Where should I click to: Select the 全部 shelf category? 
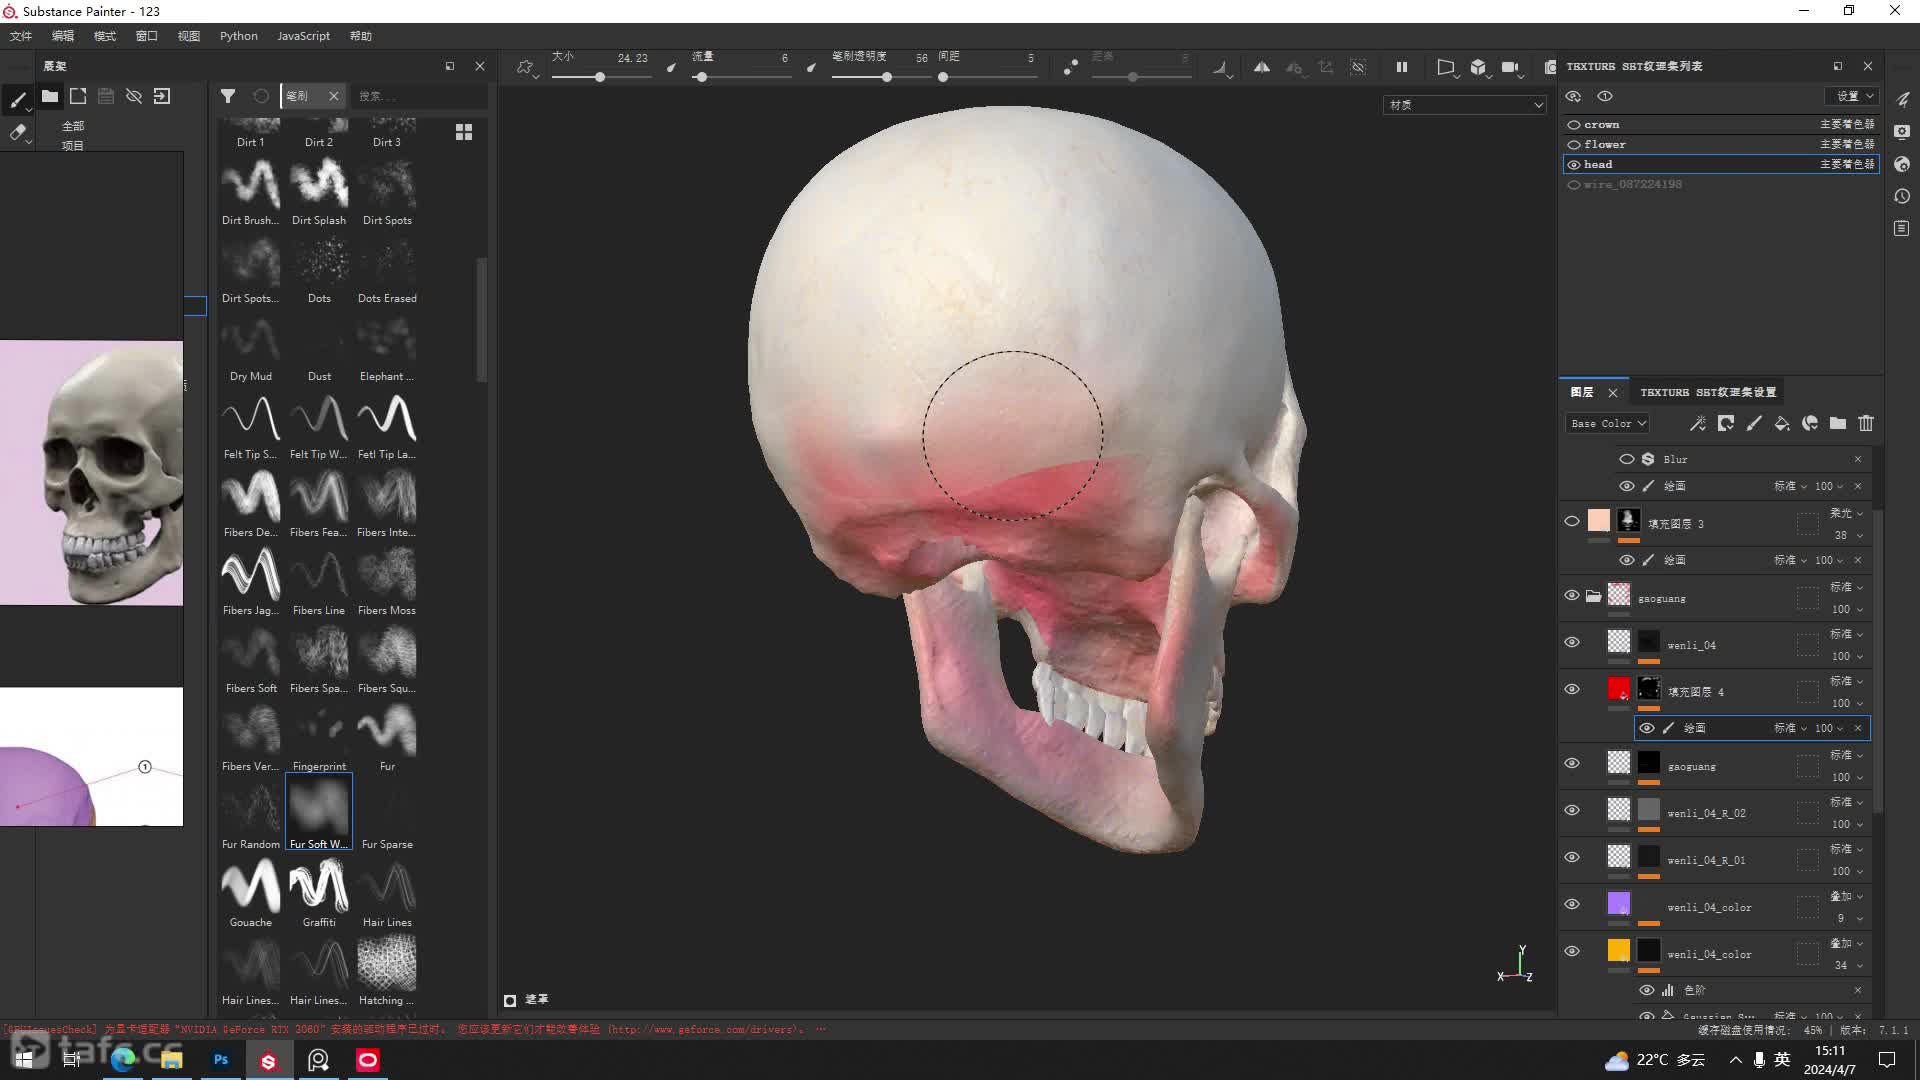73,126
